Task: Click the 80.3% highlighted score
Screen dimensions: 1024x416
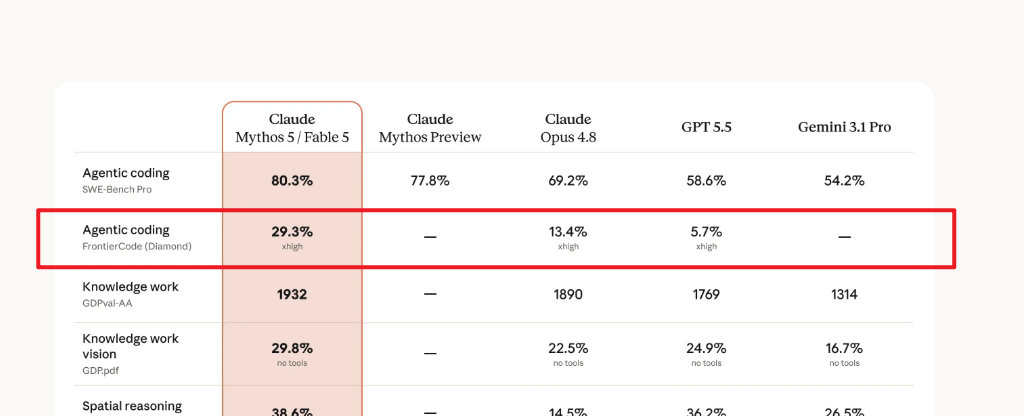Action: [x=292, y=181]
